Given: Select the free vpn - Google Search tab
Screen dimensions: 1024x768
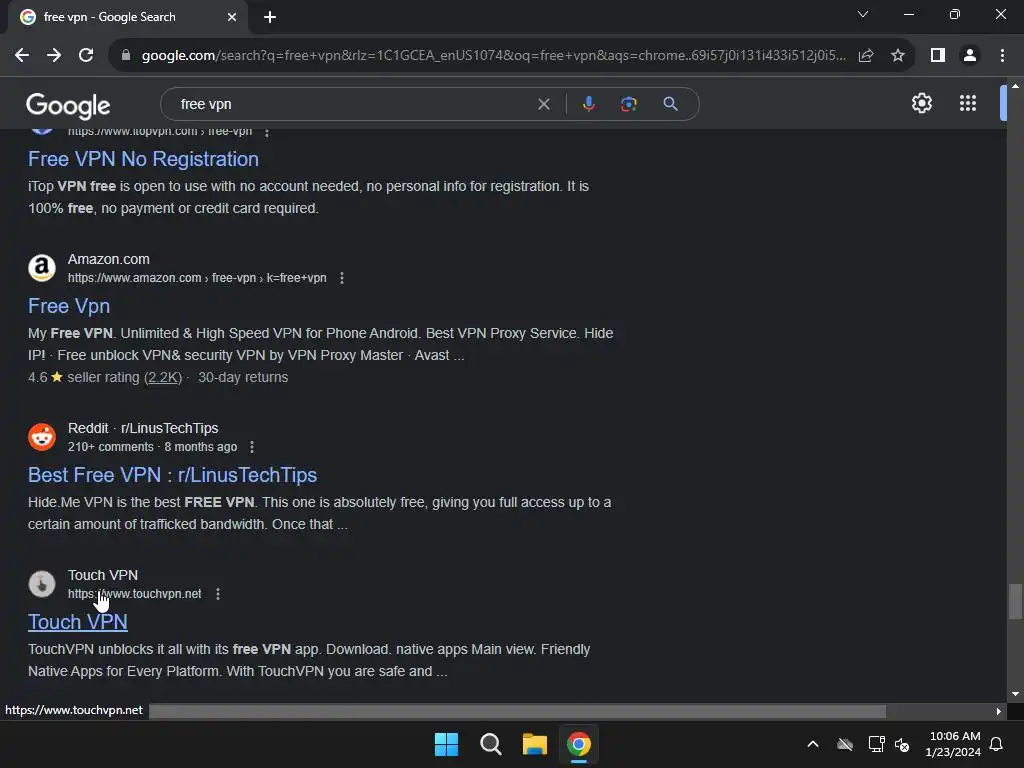Looking at the screenshot, I should pyautogui.click(x=128, y=18).
